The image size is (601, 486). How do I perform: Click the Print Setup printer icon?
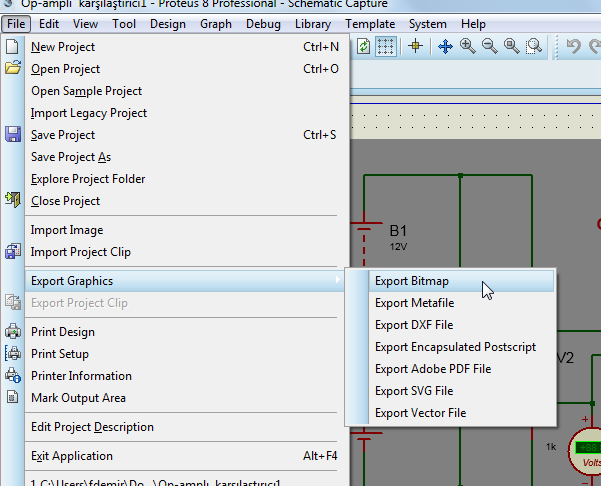tap(13, 353)
